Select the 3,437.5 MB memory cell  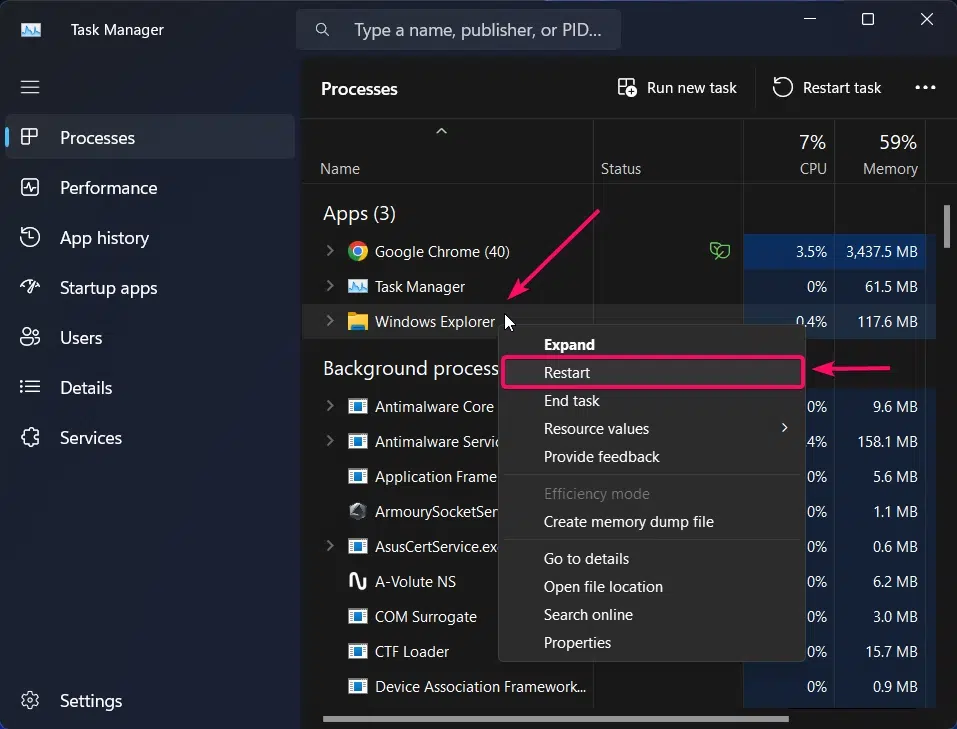tap(881, 252)
